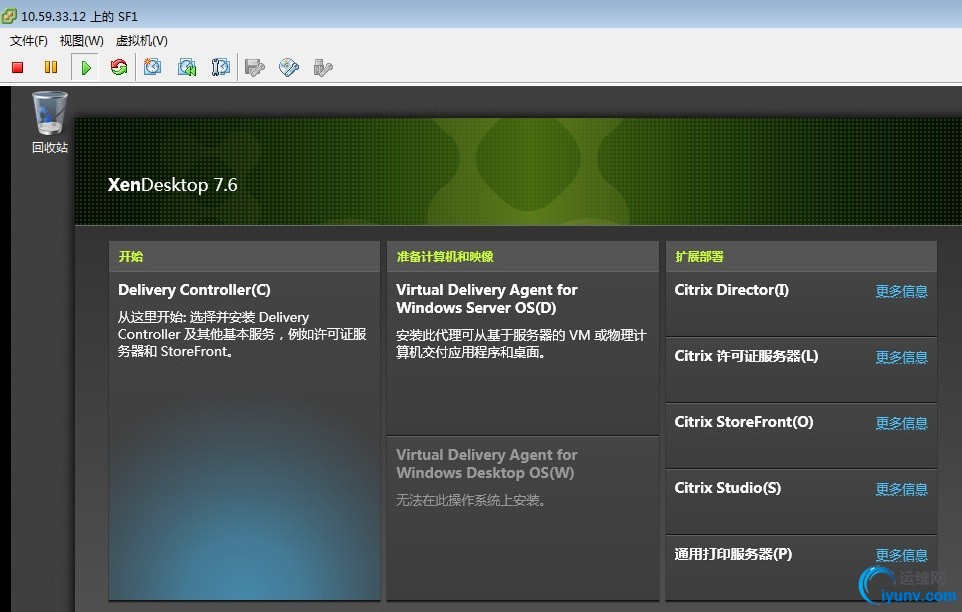Viewport: 962px width, 612px height.
Task: Select the Recycle Bin desktop icon
Action: click(50, 121)
